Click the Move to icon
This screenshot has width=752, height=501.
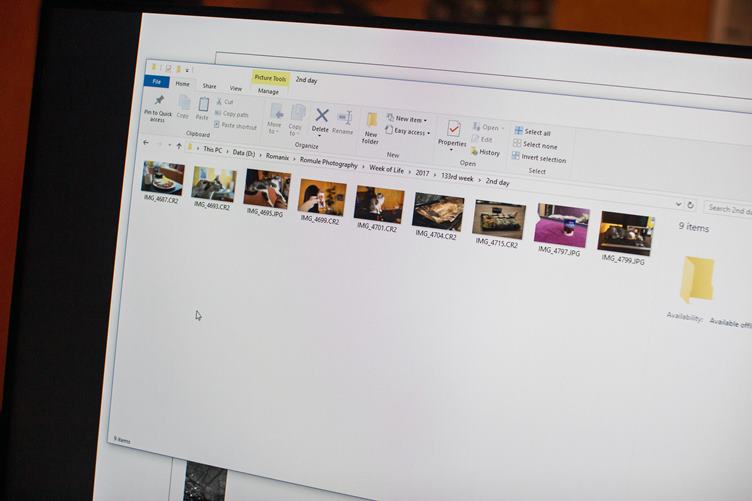pyautogui.click(x=277, y=112)
